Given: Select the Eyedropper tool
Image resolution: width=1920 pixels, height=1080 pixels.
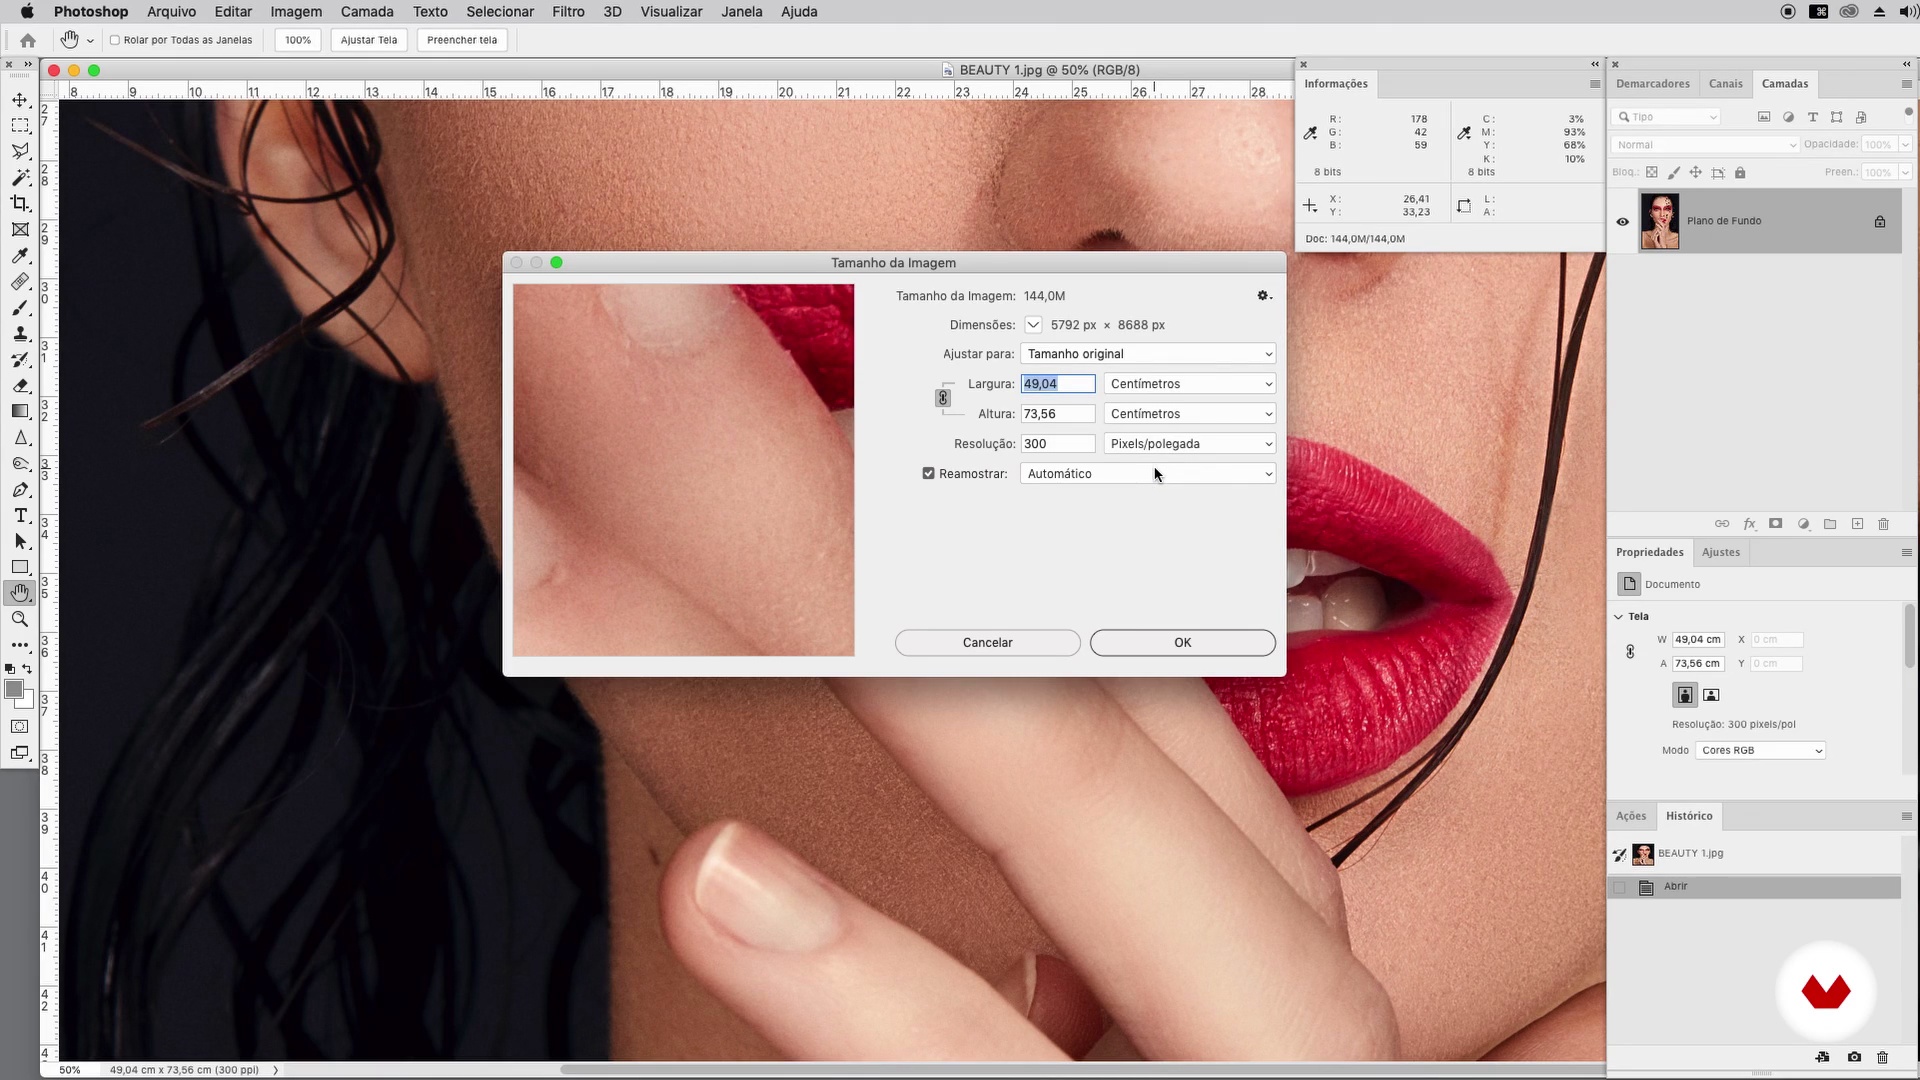Looking at the screenshot, I should click(20, 256).
